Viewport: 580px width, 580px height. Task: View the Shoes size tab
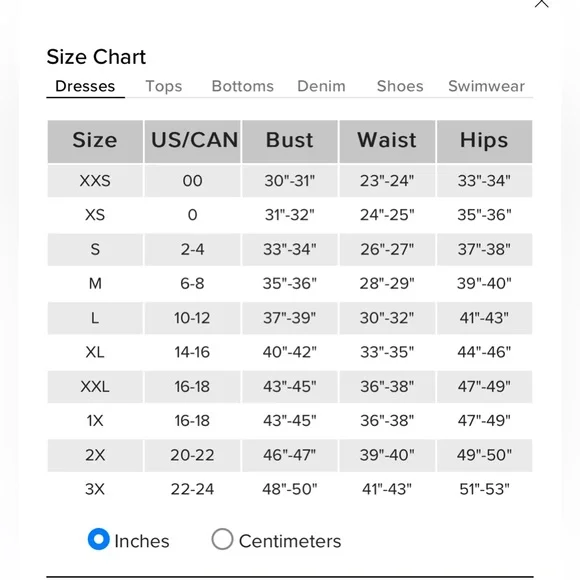(400, 86)
